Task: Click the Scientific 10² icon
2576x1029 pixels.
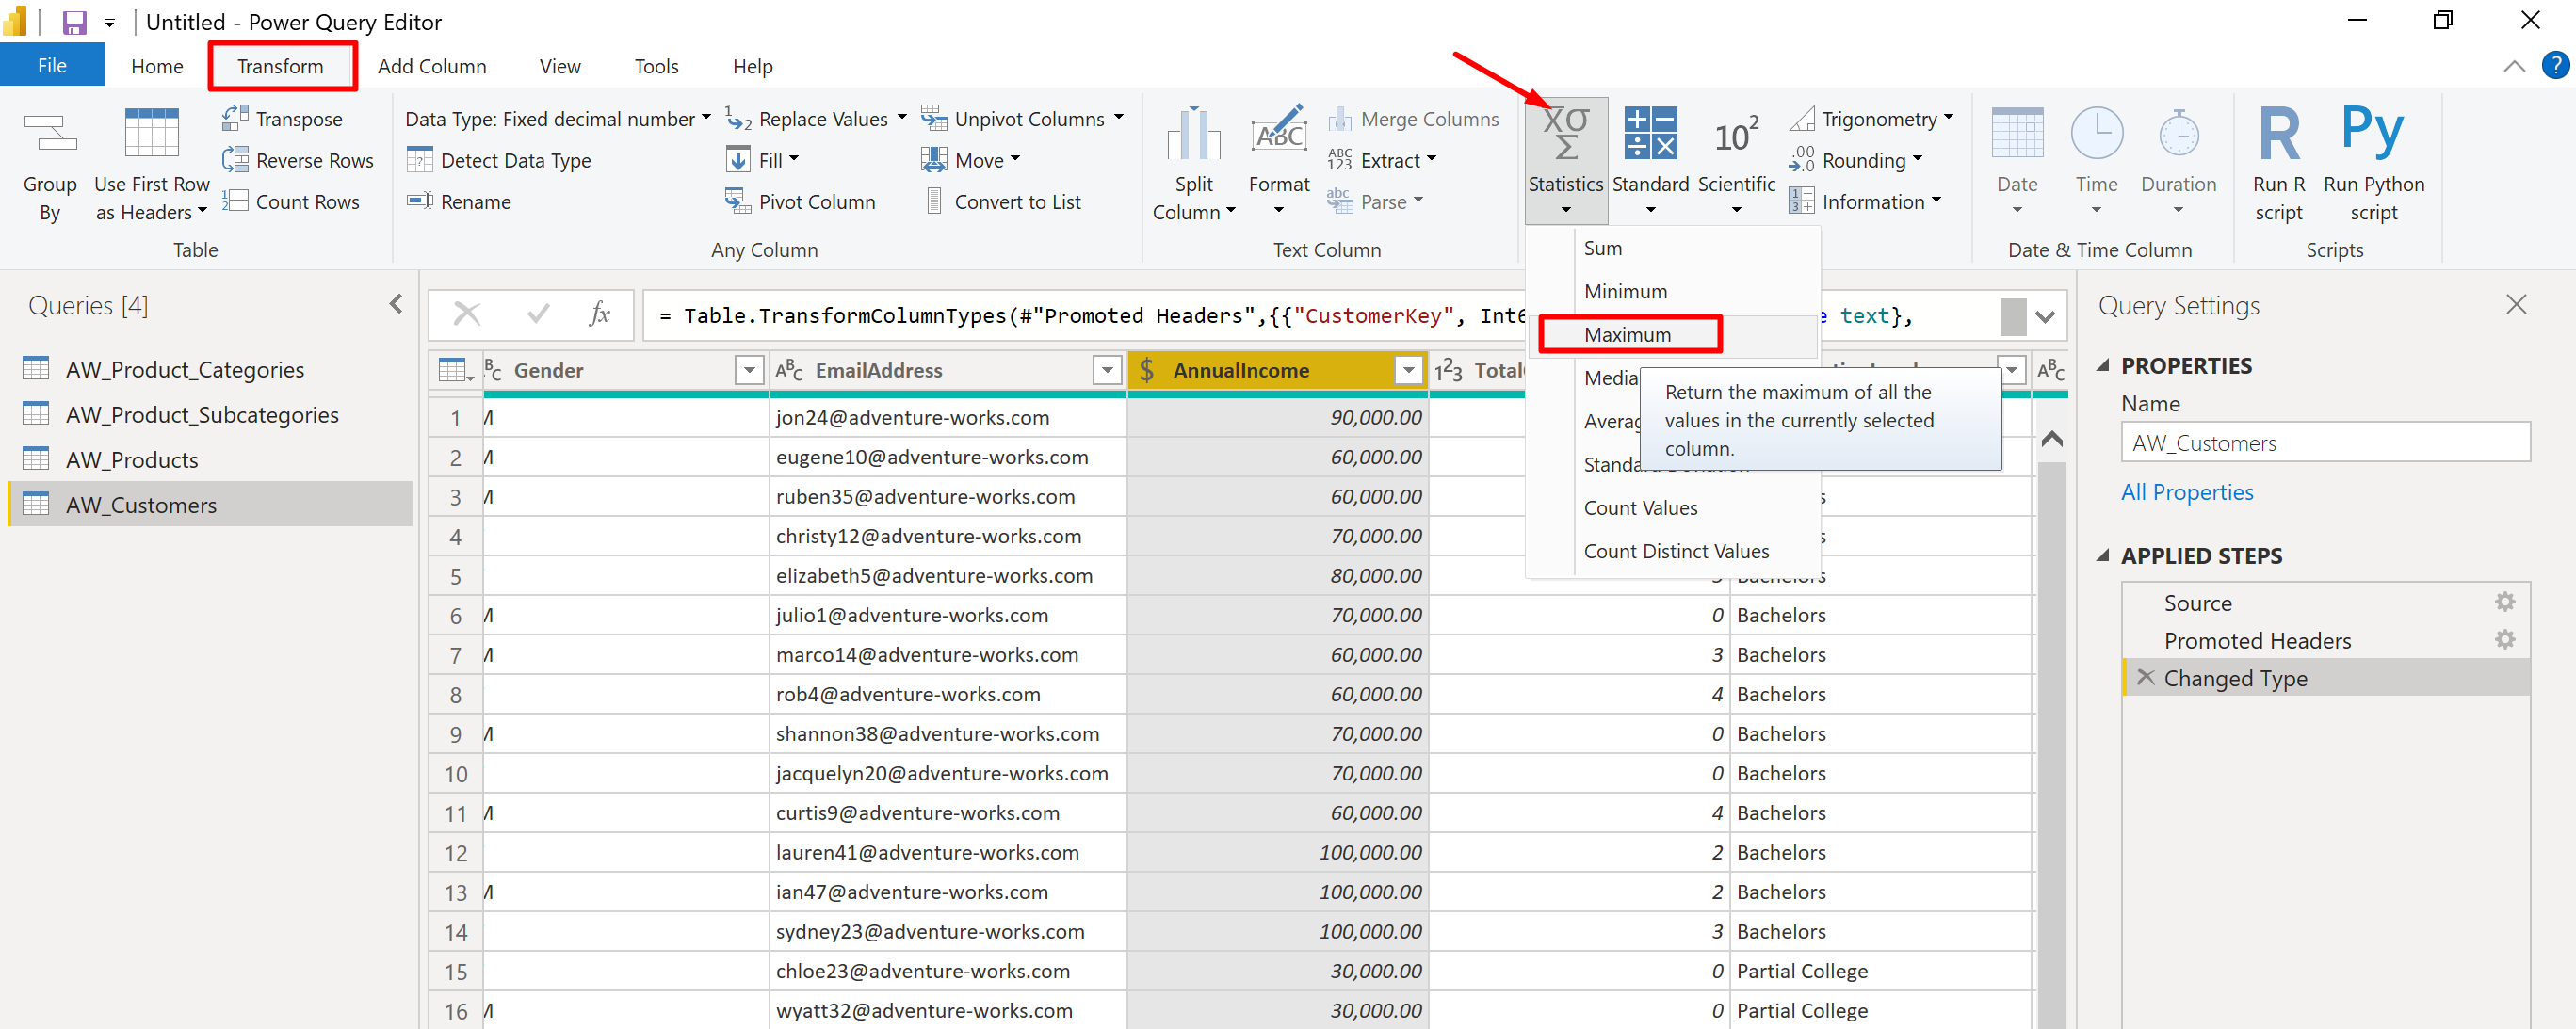Action: tap(1736, 134)
